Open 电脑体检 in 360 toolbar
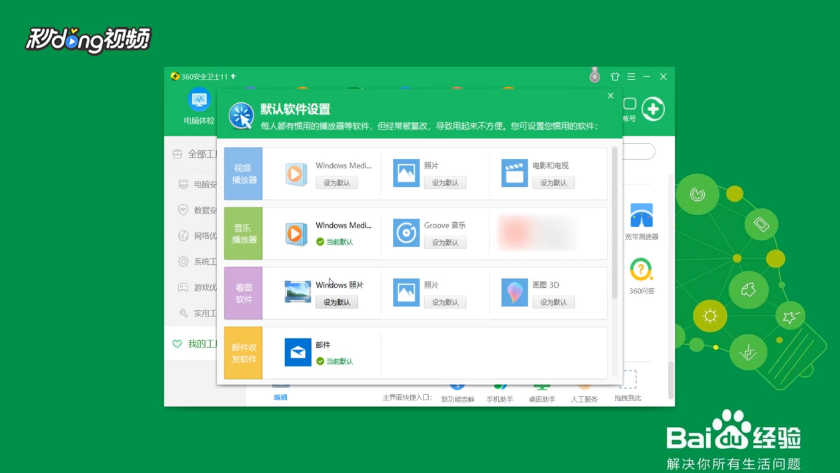The image size is (840, 473). pyautogui.click(x=199, y=107)
